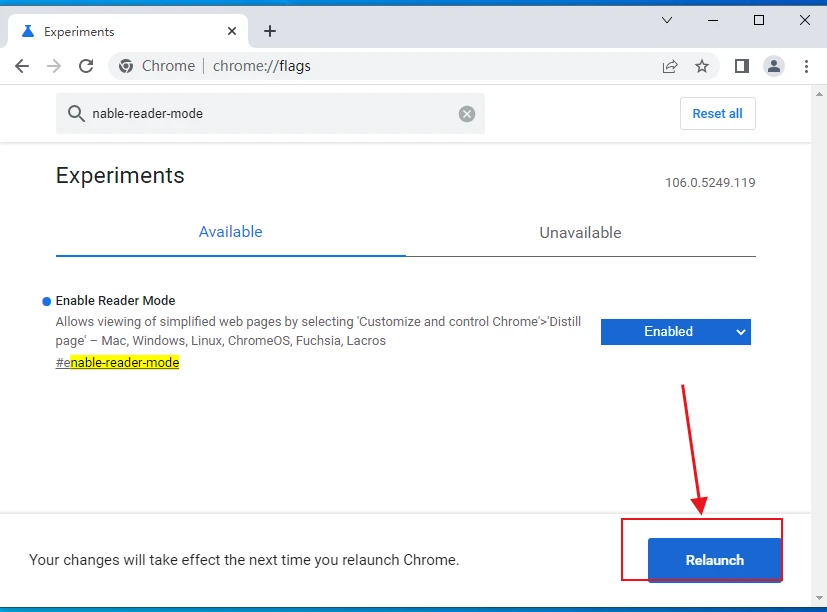Click the Enable Reader Mode title
Image resolution: width=827 pixels, height=612 pixels.
(x=116, y=301)
